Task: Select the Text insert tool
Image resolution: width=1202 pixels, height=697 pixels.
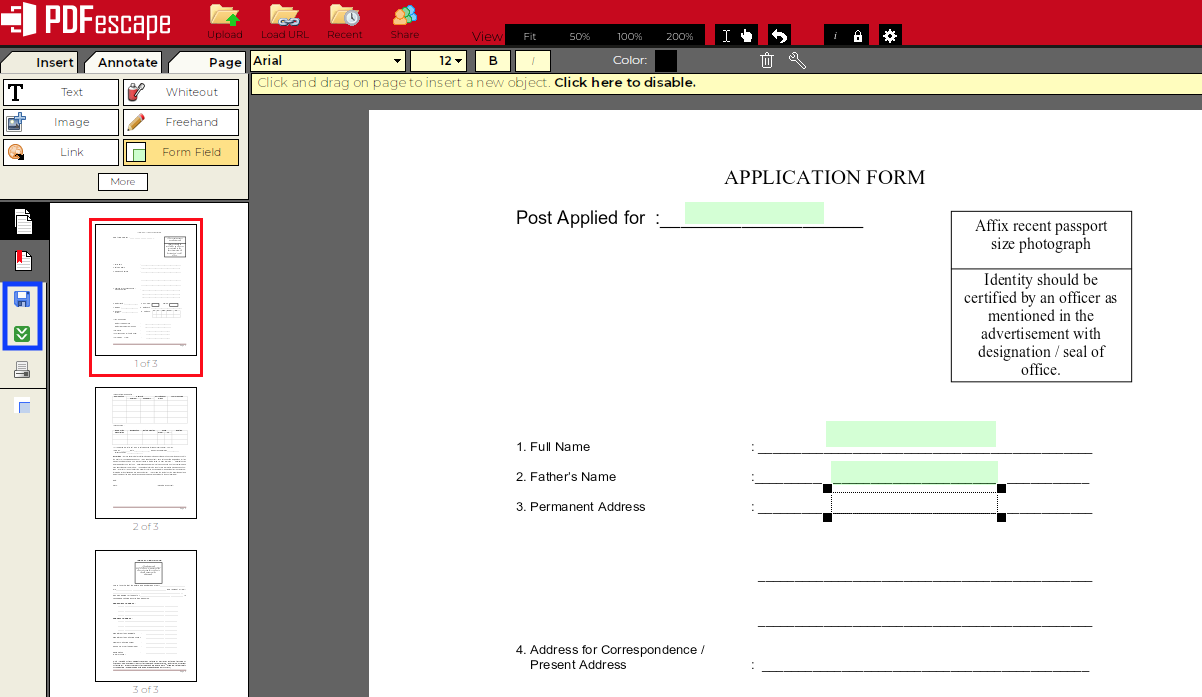Action: pyautogui.click(x=60, y=91)
